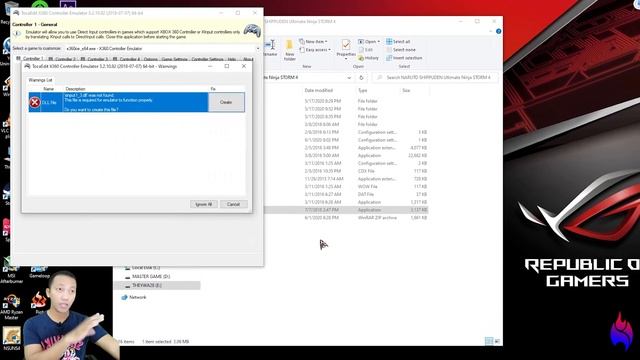Click the Search NARUTO SHIPPUDEN search field

pyautogui.click(x=436, y=77)
